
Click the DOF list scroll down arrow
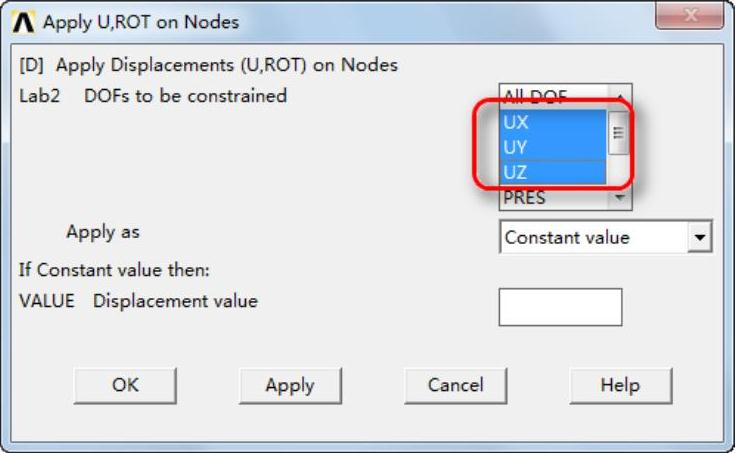pos(620,198)
